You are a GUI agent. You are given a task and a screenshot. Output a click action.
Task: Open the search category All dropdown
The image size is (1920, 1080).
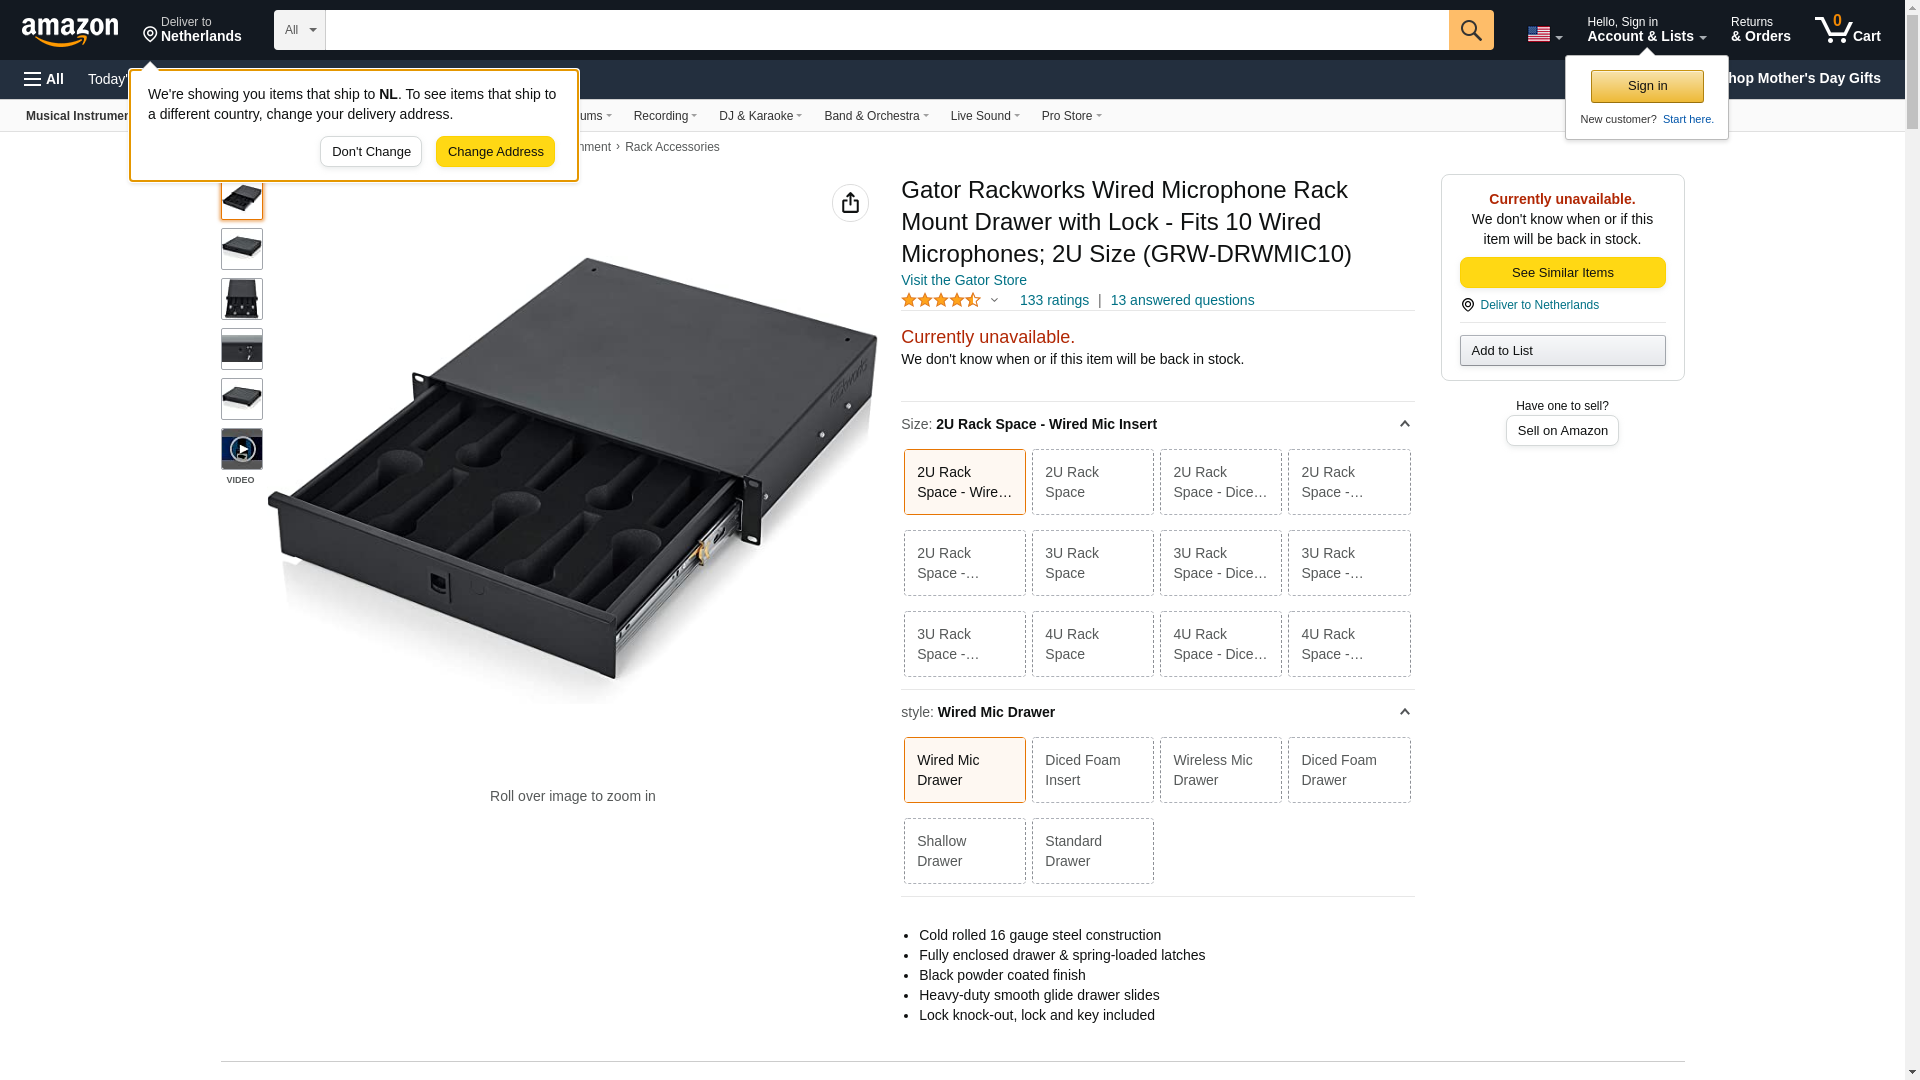click(x=299, y=30)
